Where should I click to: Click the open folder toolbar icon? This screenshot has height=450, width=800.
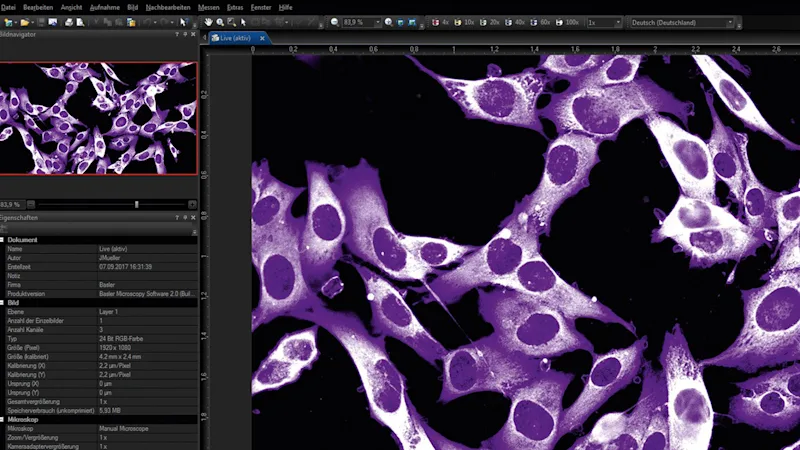24,22
